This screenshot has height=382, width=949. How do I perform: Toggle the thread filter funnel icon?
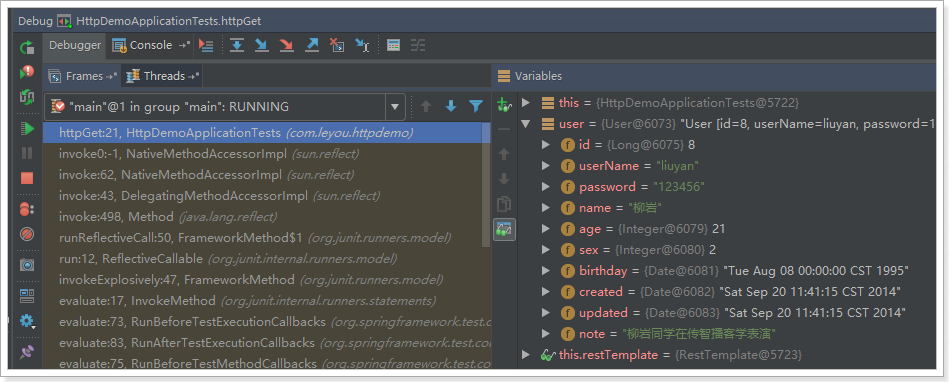[476, 107]
